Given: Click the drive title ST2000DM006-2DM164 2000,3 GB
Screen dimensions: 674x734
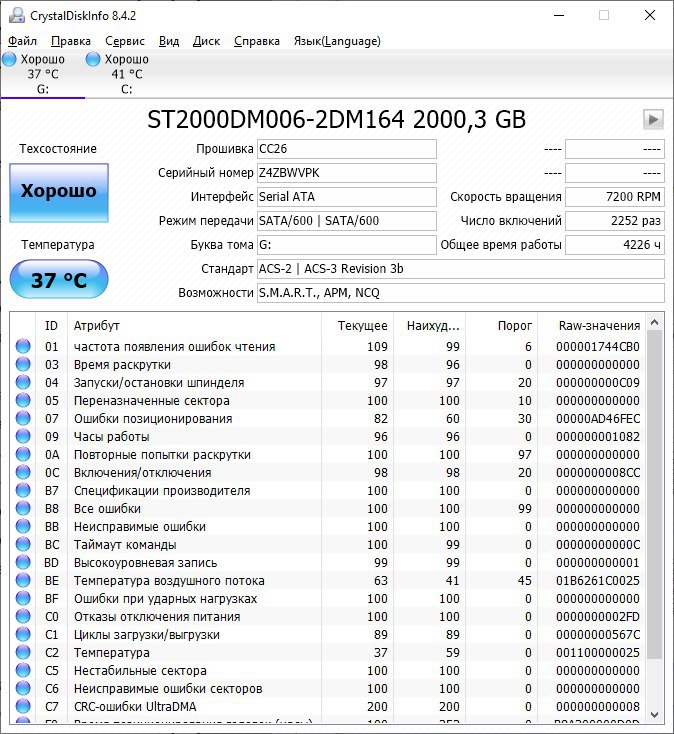Looking at the screenshot, I should click(337, 119).
